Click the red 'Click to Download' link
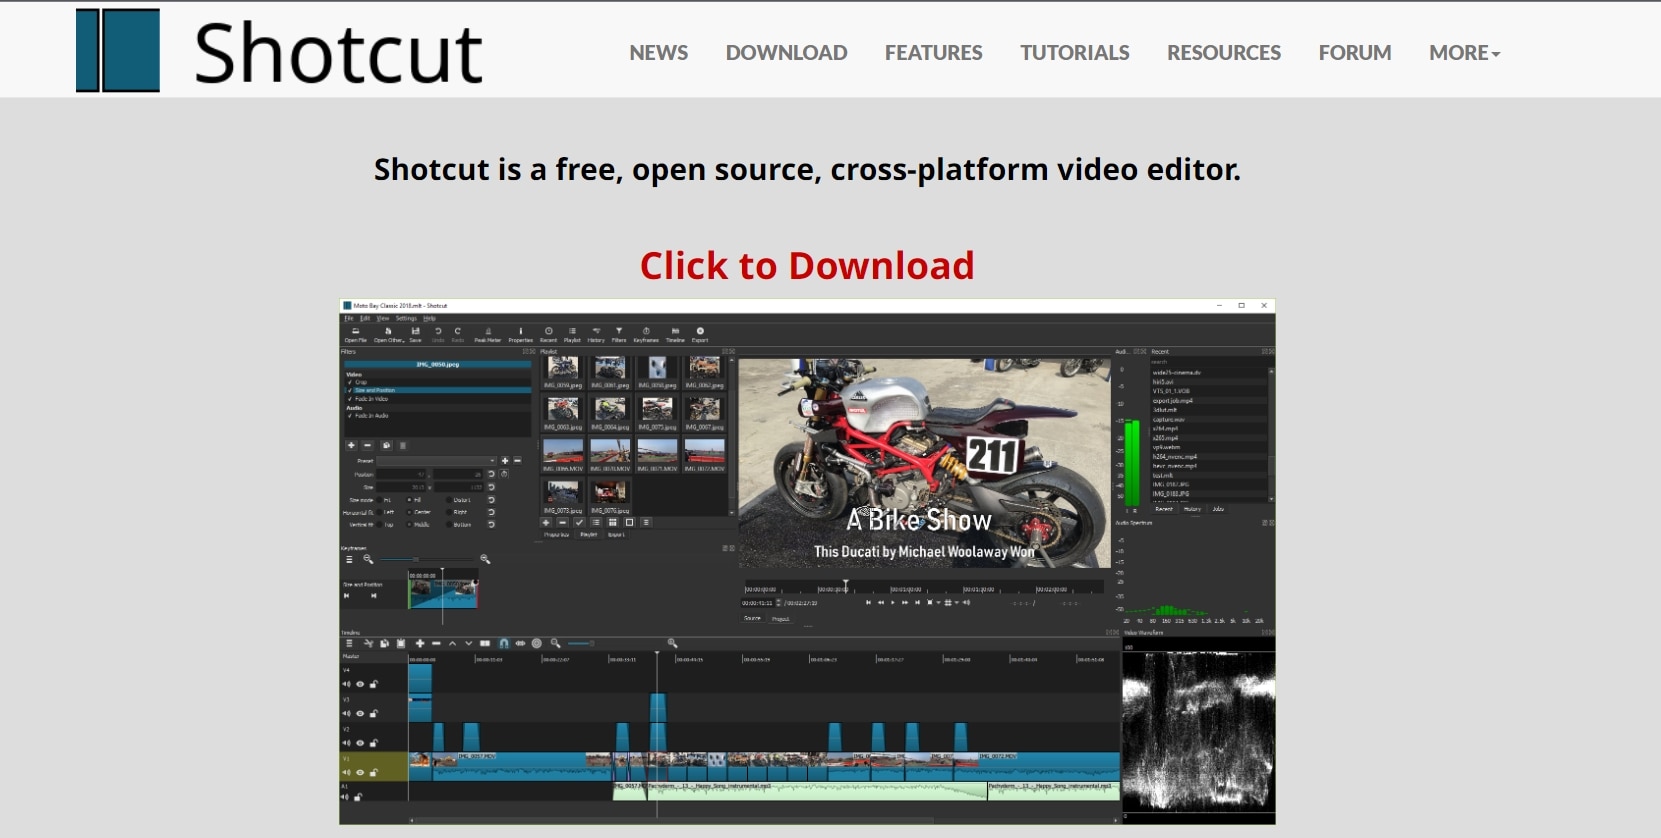This screenshot has width=1661, height=838. pyautogui.click(x=807, y=266)
